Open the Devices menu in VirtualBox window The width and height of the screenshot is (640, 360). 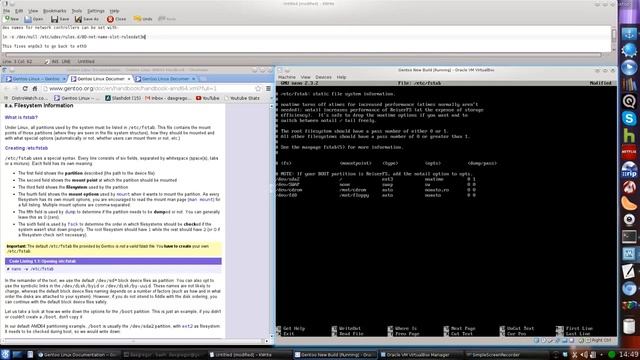[323, 77]
